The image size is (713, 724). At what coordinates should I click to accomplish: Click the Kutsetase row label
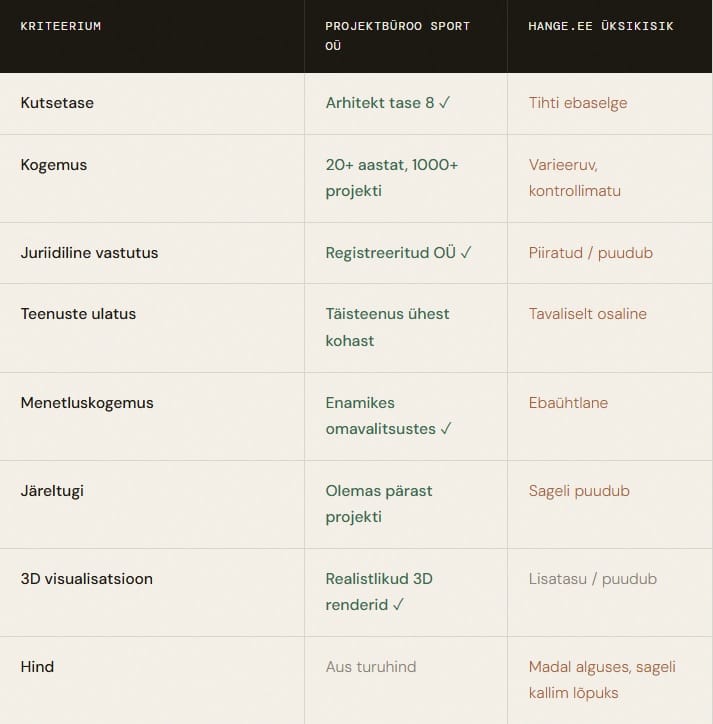tap(57, 103)
